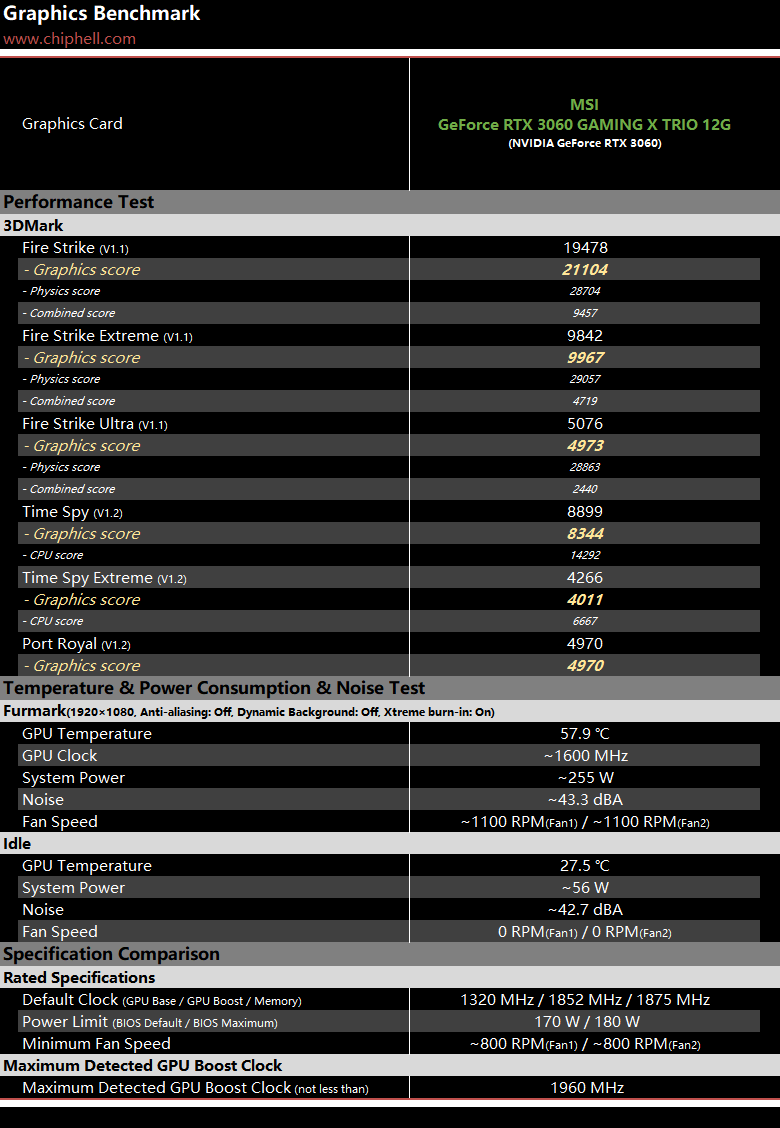Image resolution: width=780 pixels, height=1128 pixels.
Task: Select the physics score value 28863
Action: tap(584, 467)
